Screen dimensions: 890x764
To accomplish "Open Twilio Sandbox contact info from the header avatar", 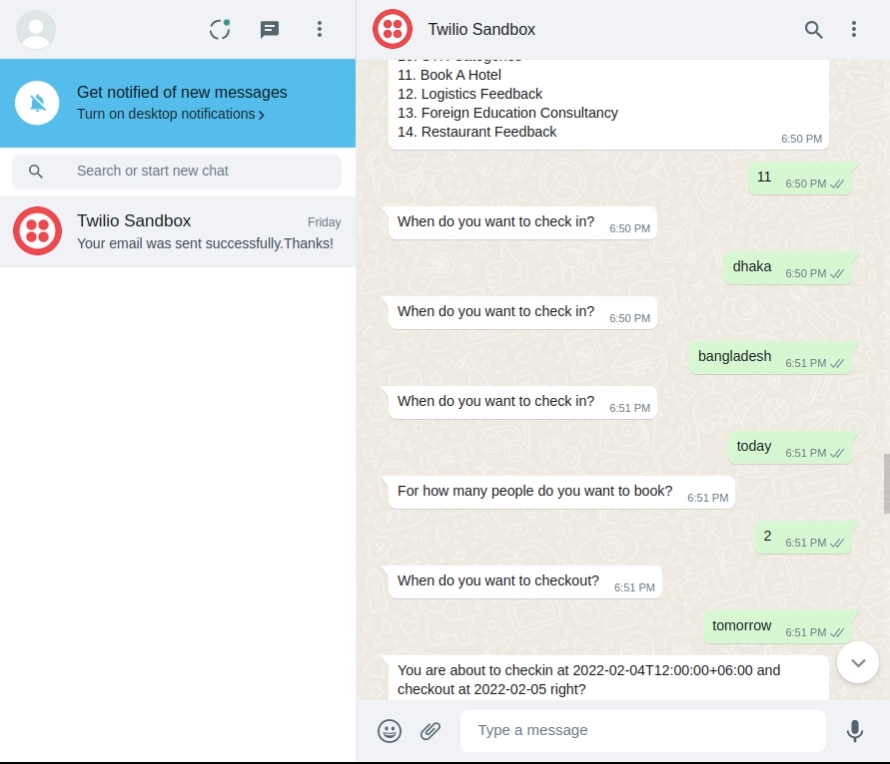I will click(x=392, y=30).
